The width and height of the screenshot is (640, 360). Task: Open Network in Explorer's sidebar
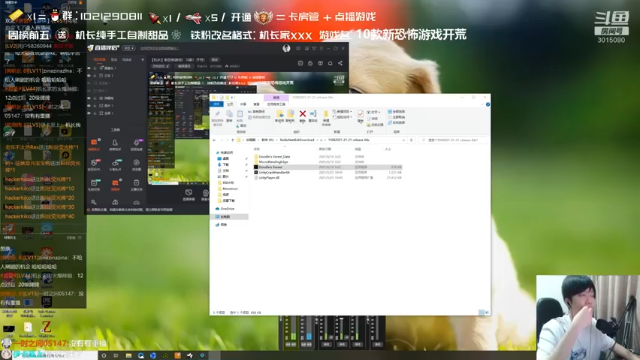[221, 224]
